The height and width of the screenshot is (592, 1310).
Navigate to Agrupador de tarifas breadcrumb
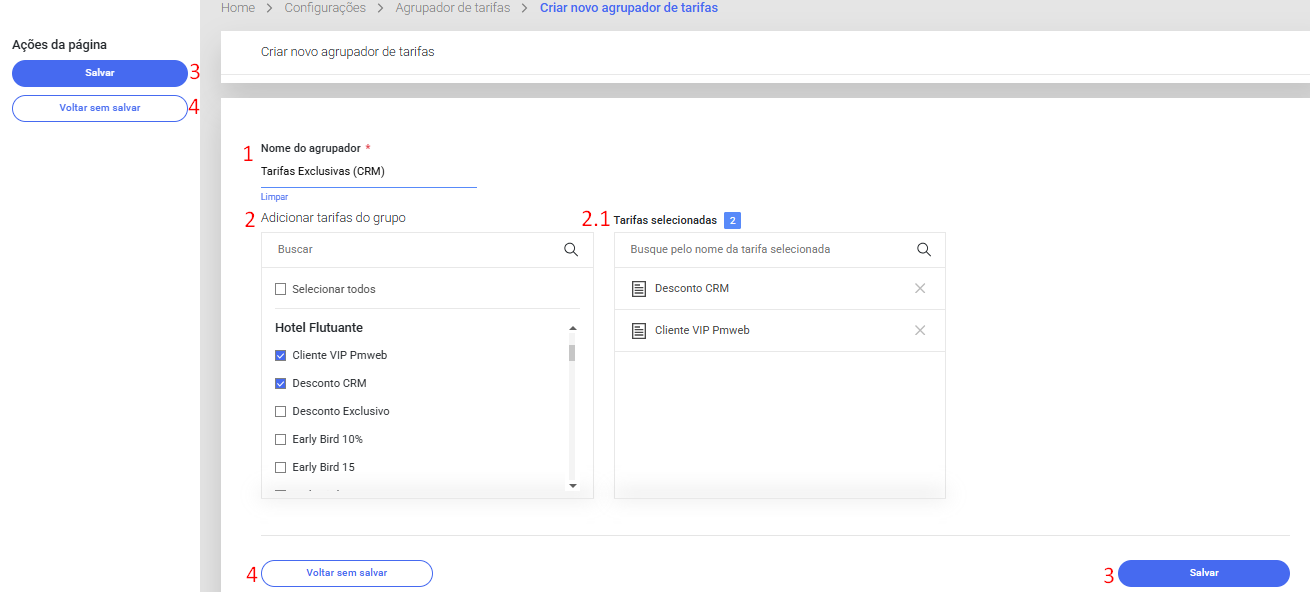[x=452, y=8]
